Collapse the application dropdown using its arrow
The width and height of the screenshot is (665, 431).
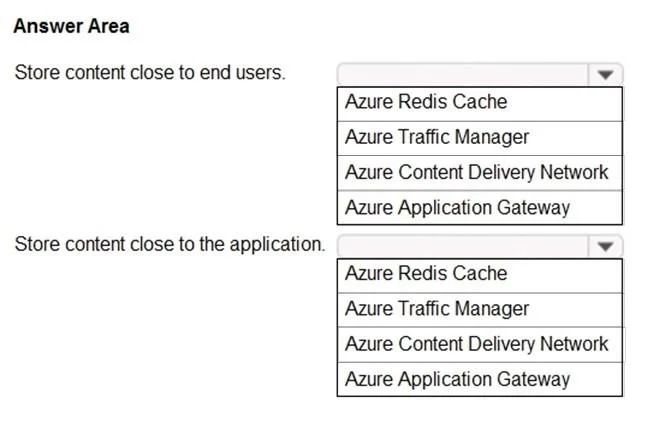(605, 246)
